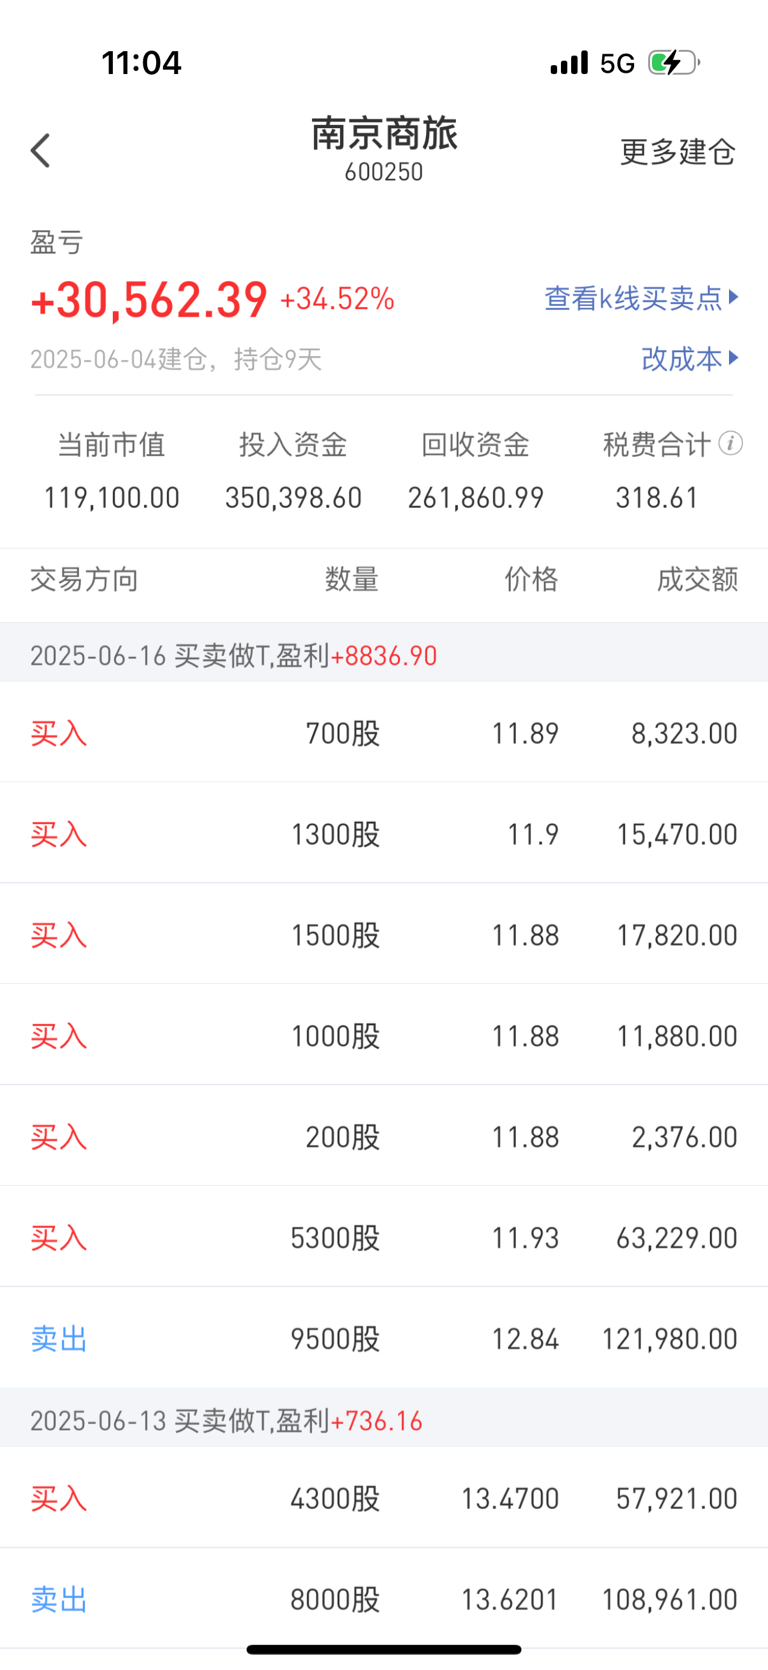Tap arrow next to 改成本
The height and width of the screenshot is (1670, 768).
pyautogui.click(x=734, y=357)
